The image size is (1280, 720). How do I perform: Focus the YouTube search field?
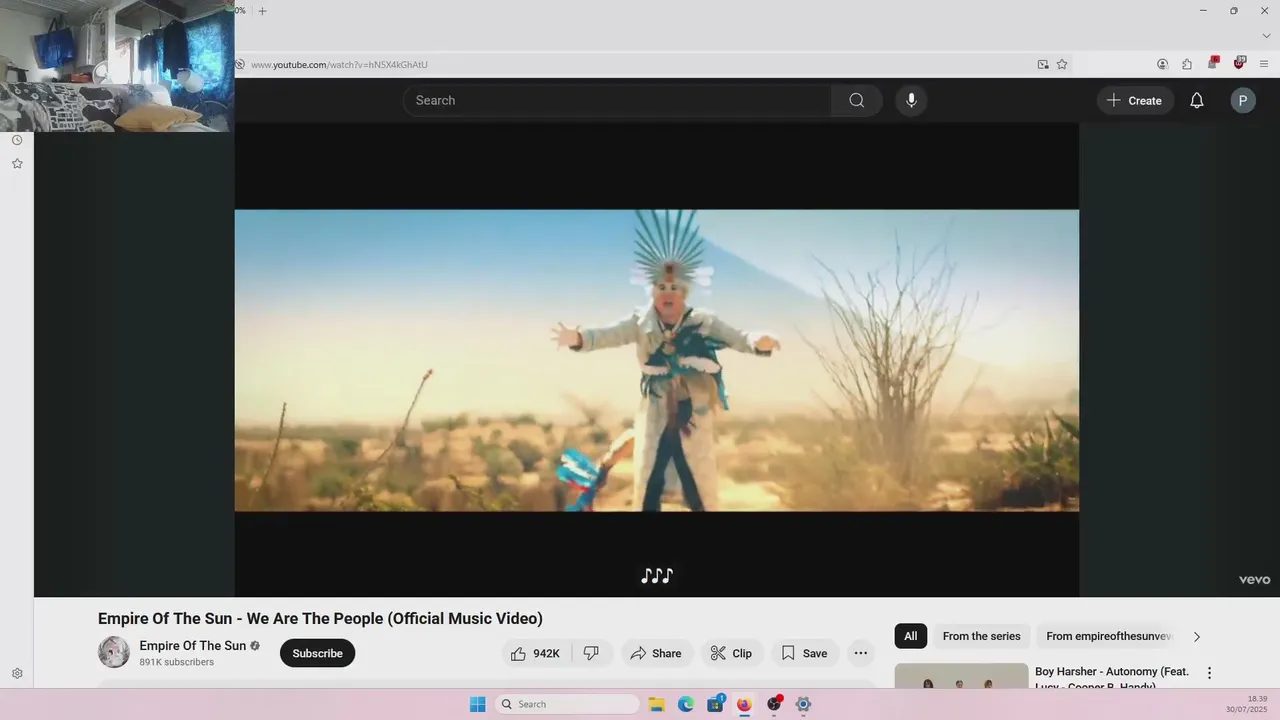[617, 100]
